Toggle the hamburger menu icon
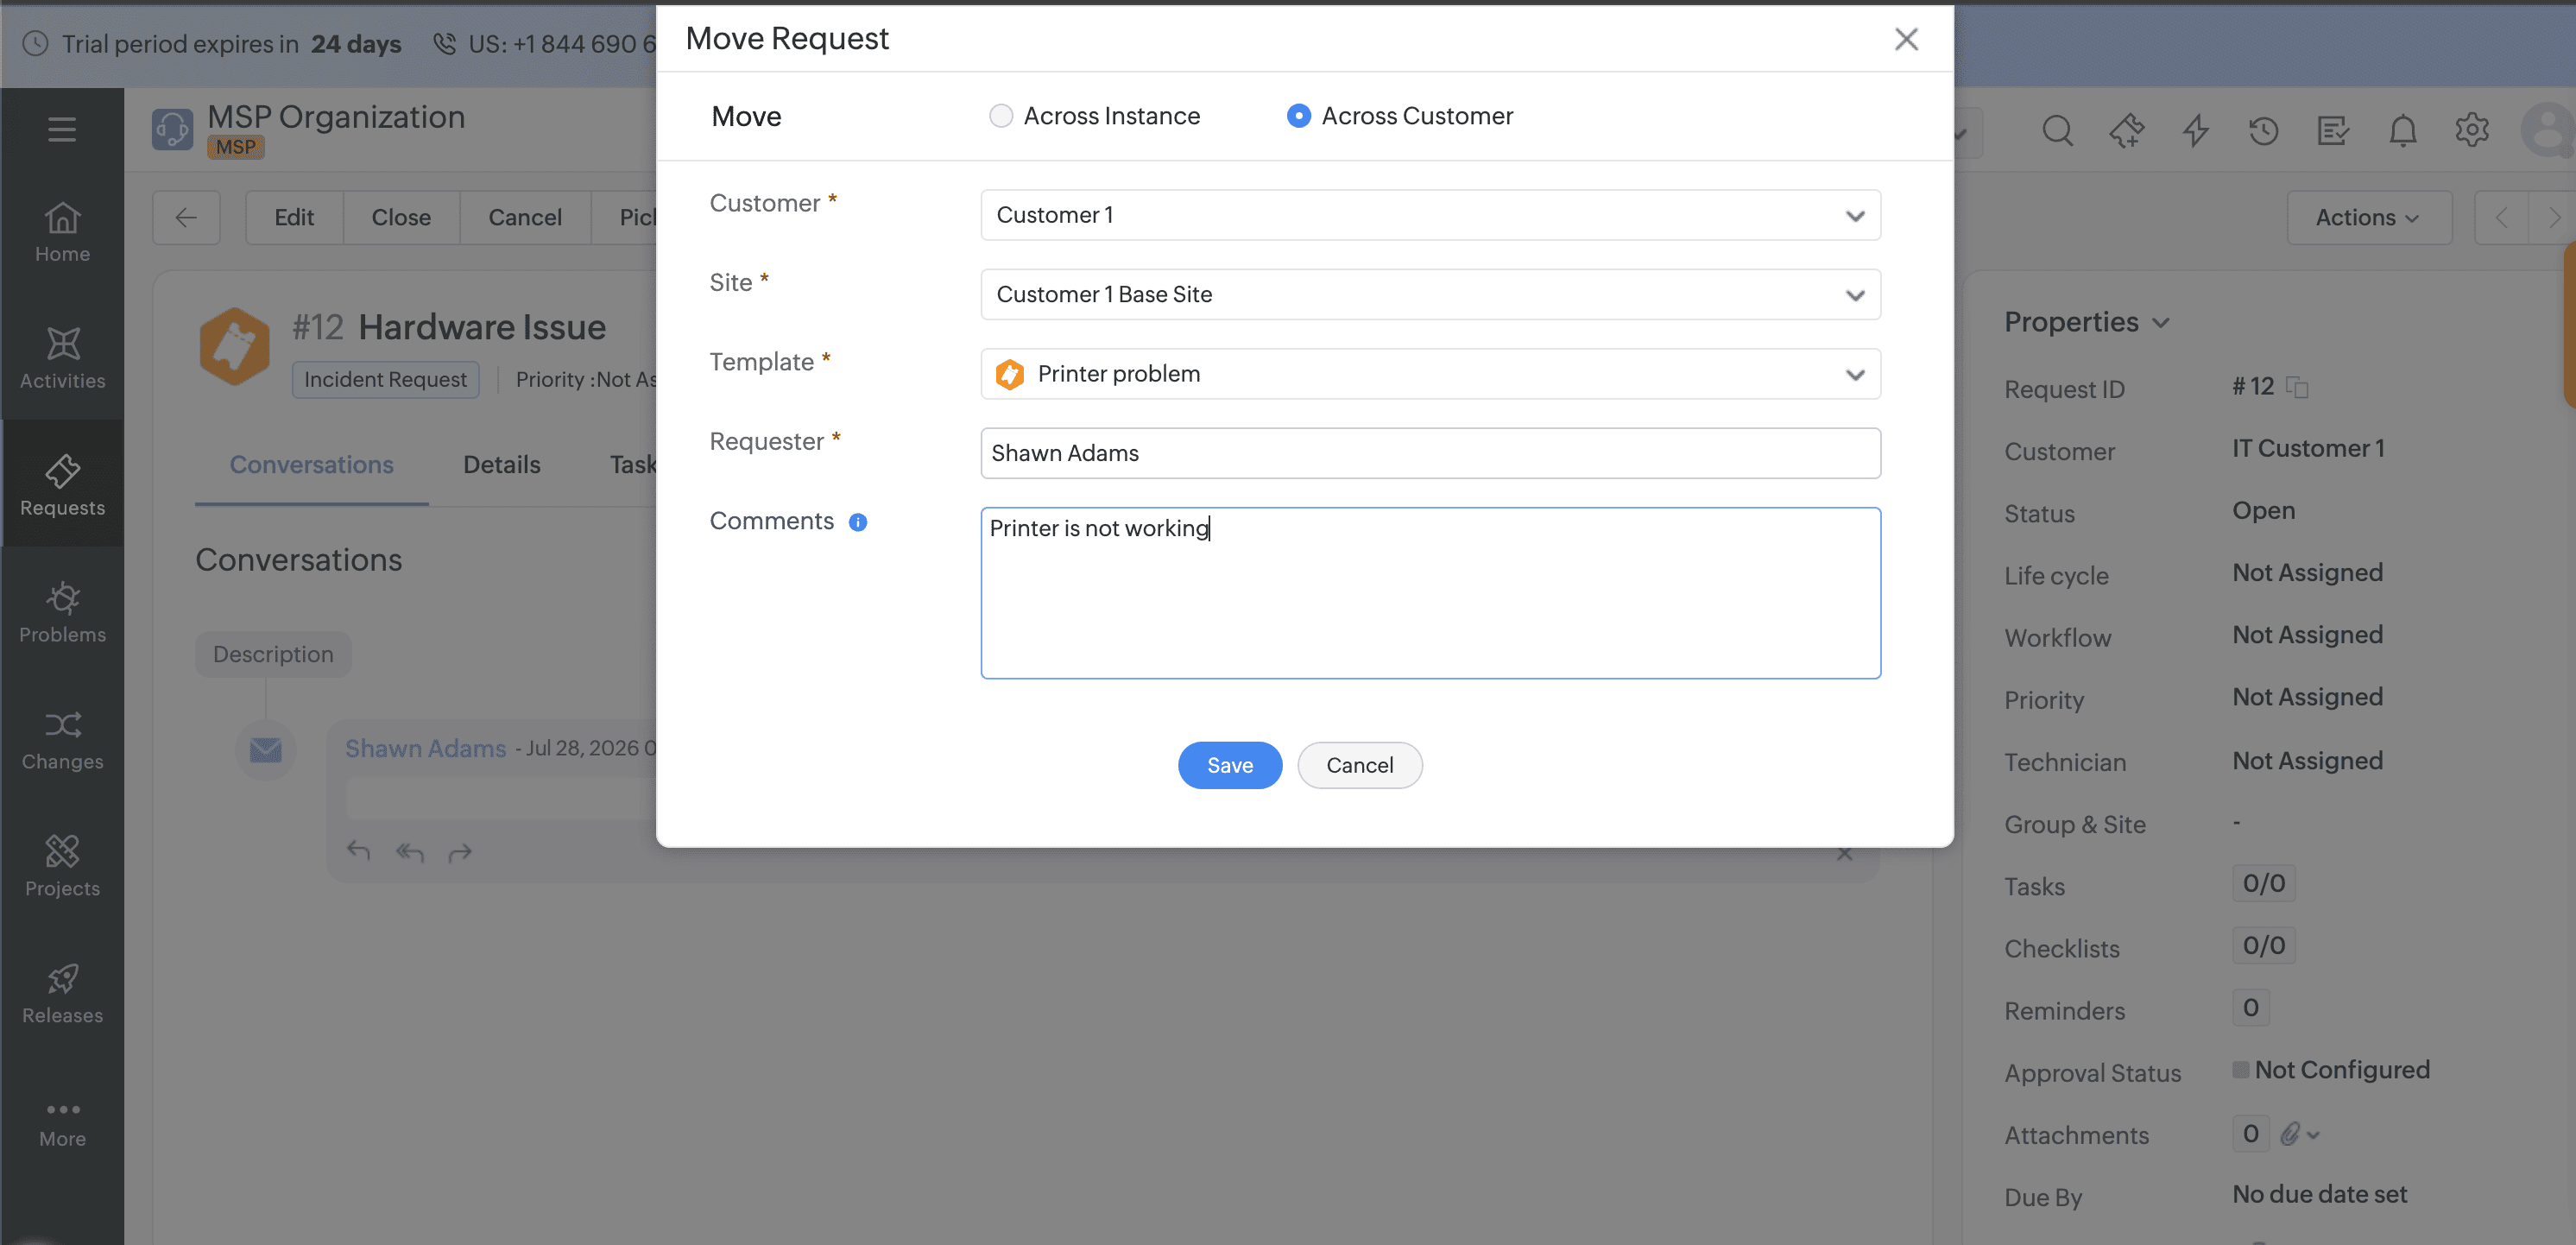The height and width of the screenshot is (1245, 2576). click(x=62, y=129)
